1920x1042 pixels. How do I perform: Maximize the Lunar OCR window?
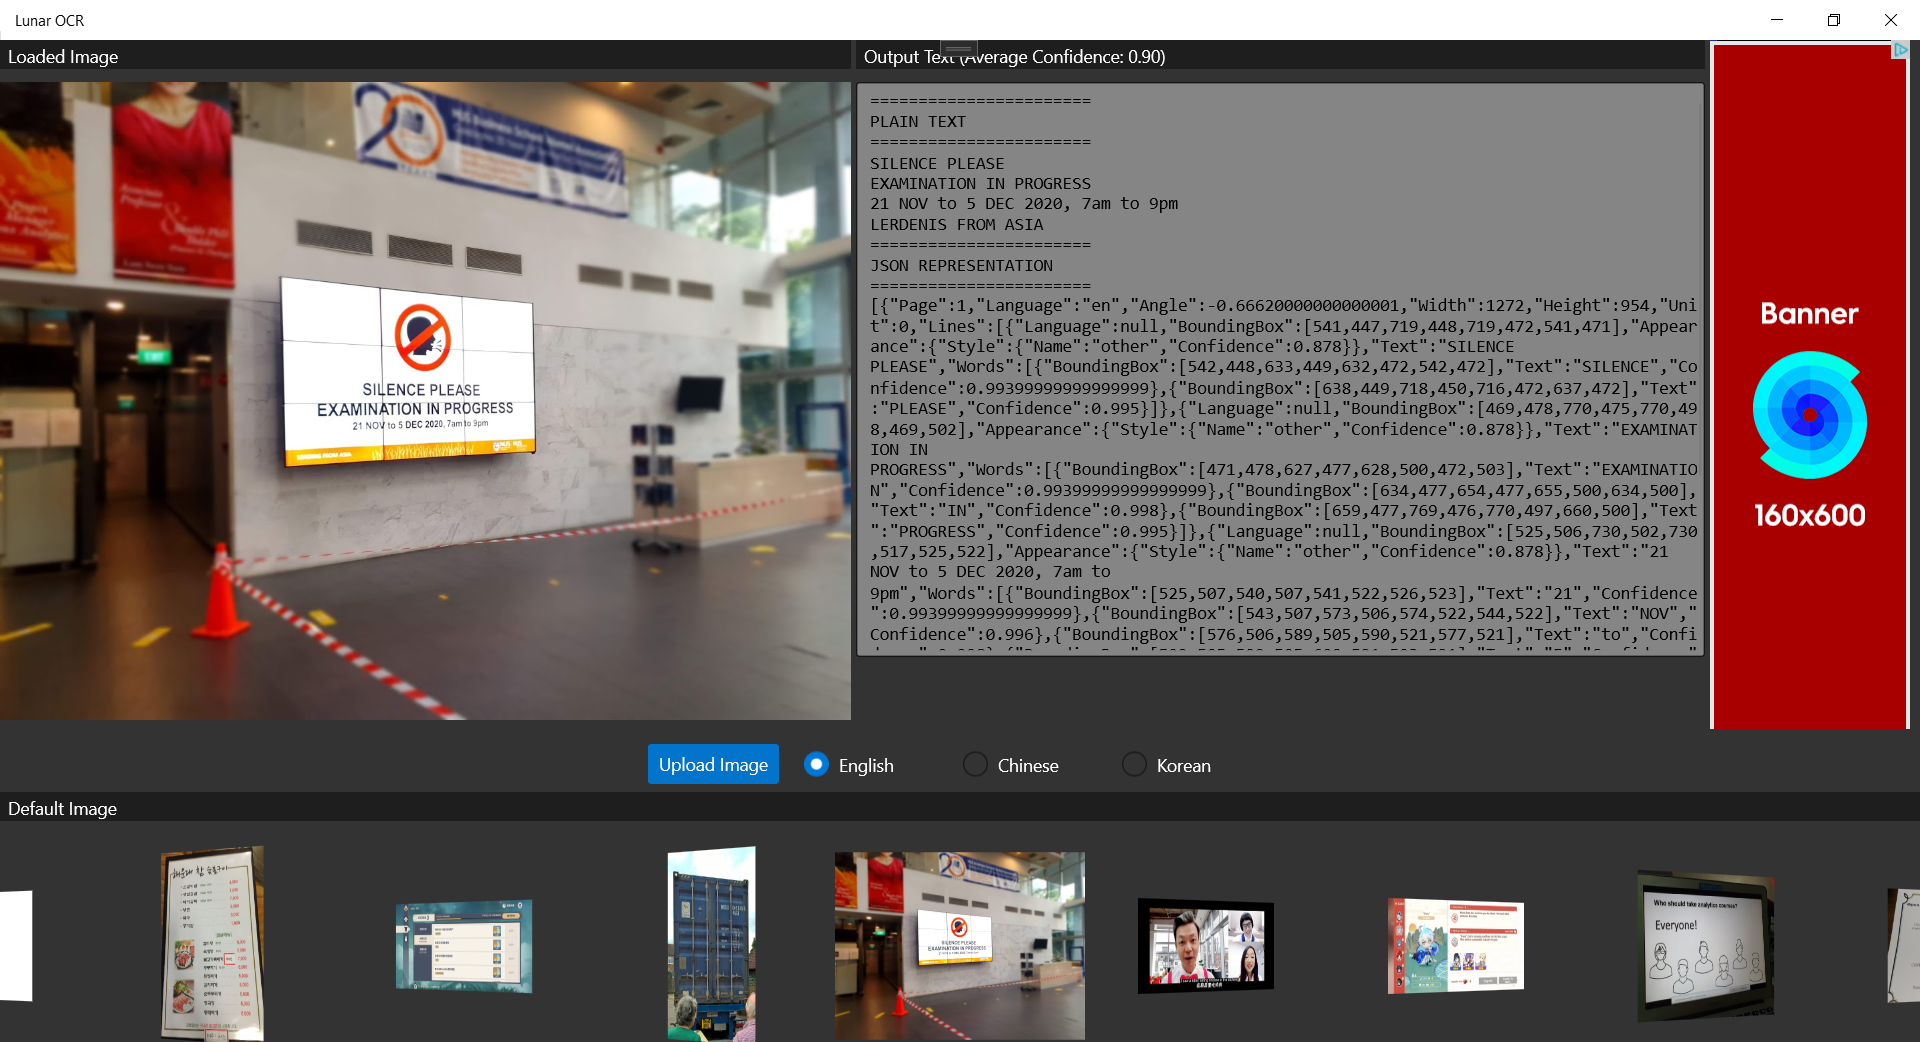(x=1833, y=20)
